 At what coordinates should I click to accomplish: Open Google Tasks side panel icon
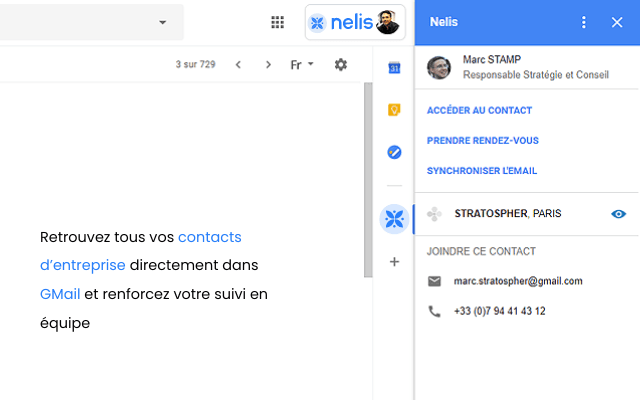[394, 152]
